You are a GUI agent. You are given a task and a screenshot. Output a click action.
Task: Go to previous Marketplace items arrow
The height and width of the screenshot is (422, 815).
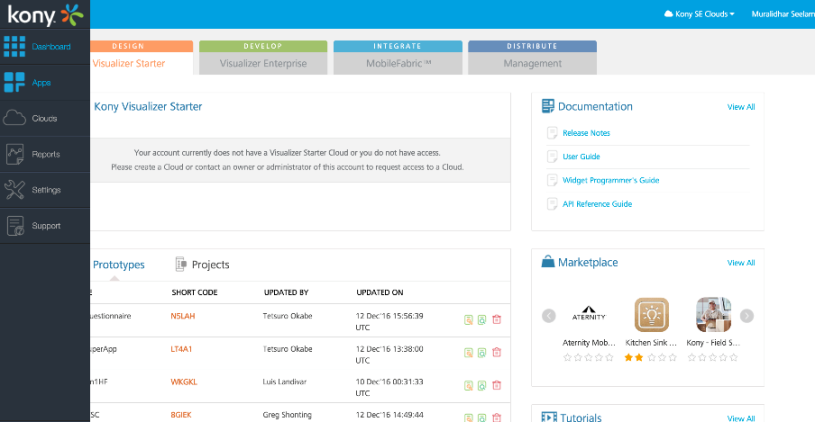(x=549, y=315)
